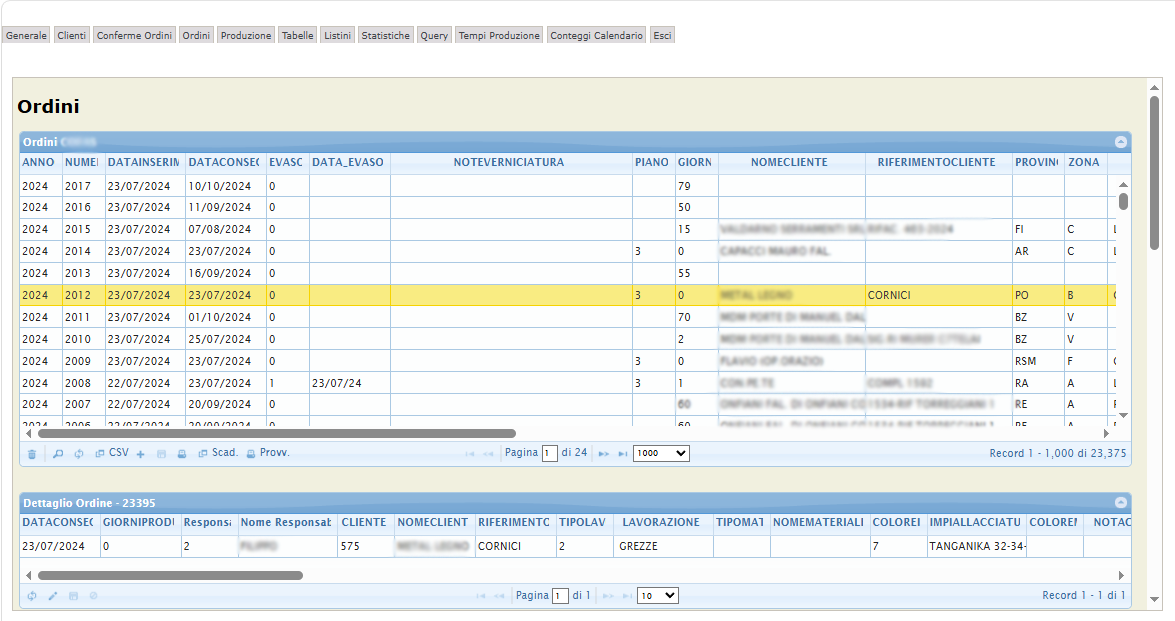The image size is (1175, 621).
Task: Click the TANGANIKA 32-34 cell
Action: pos(976,546)
